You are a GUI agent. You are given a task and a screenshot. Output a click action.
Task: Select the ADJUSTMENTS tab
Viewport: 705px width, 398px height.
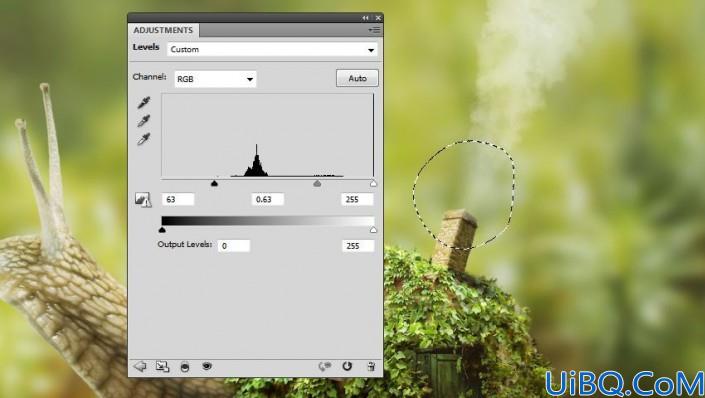point(163,30)
